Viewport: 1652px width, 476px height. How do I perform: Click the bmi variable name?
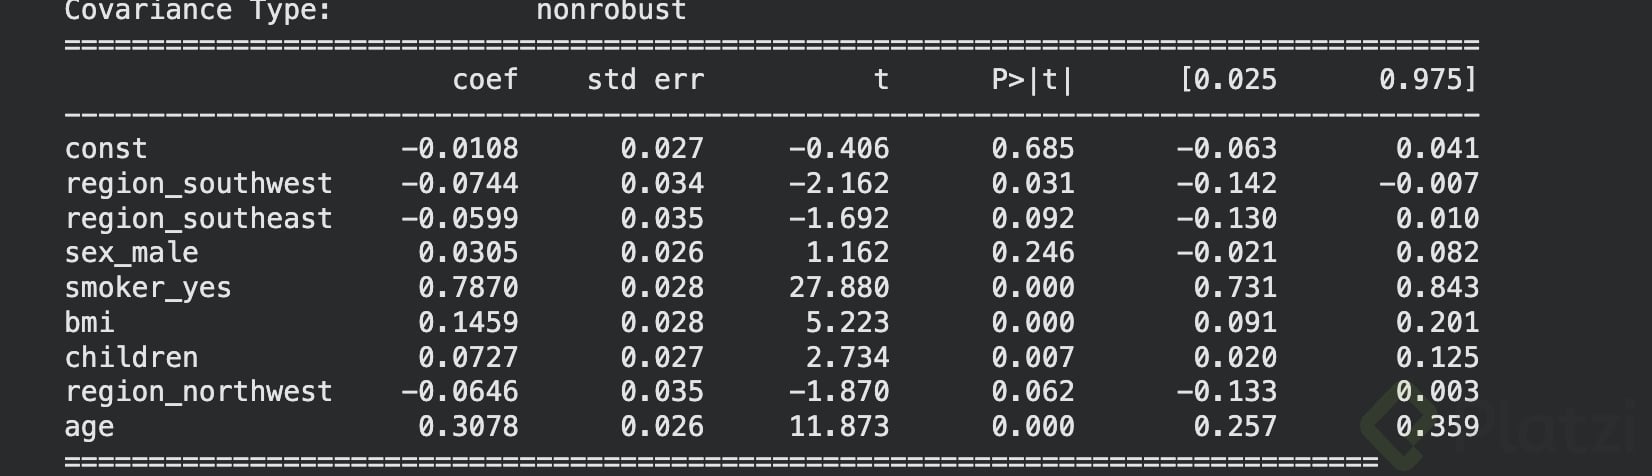(x=90, y=322)
